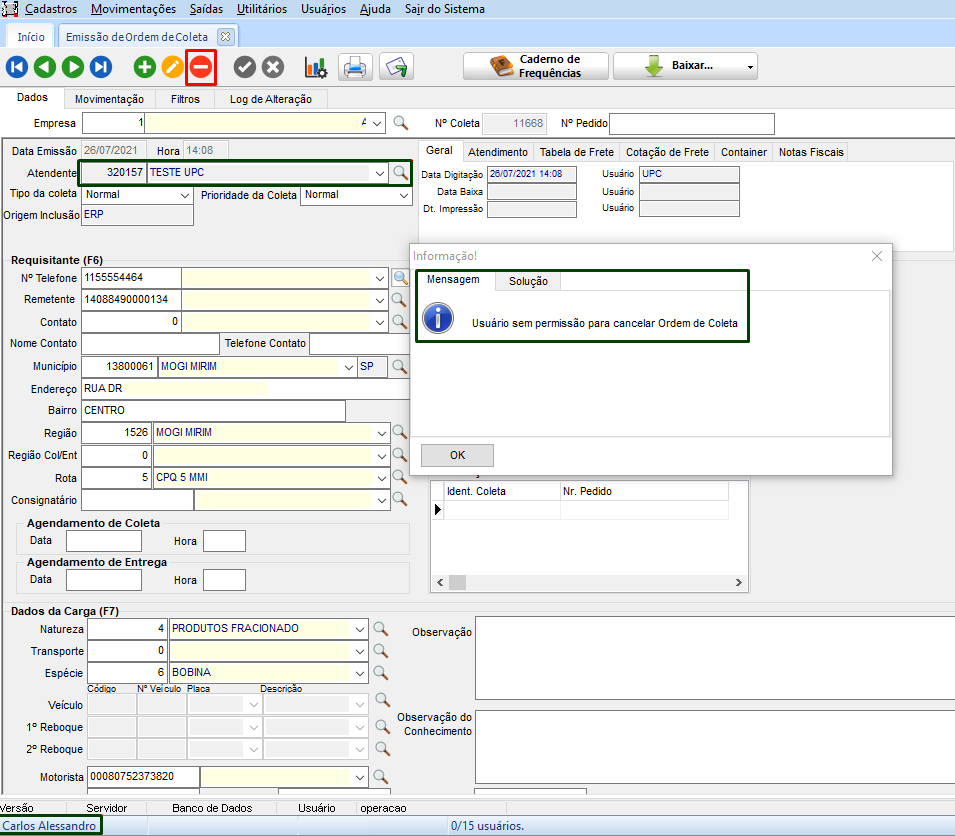
Task: Confirm with the checkmark toolbar icon
Action: tap(245, 67)
